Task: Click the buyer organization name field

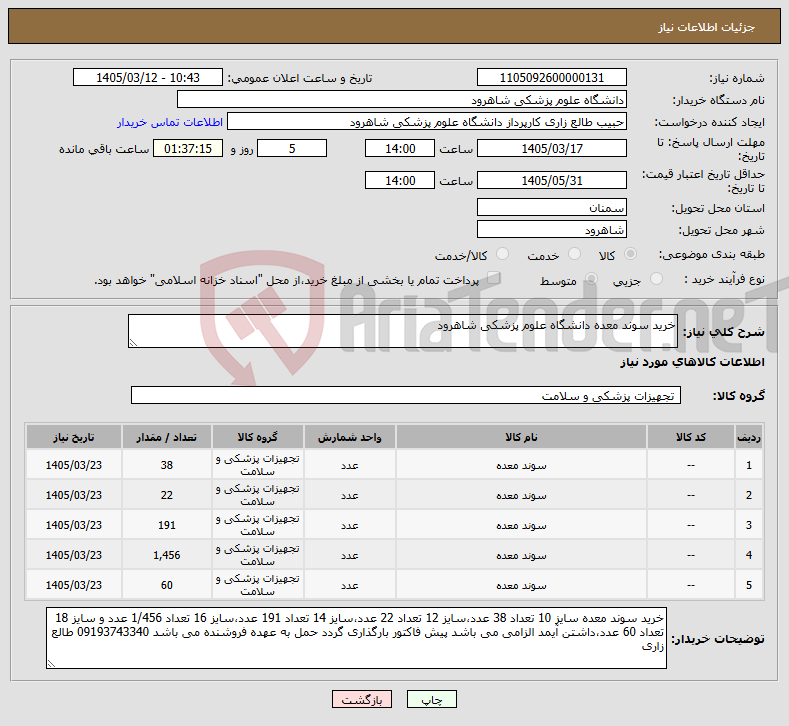Action: click(x=402, y=100)
